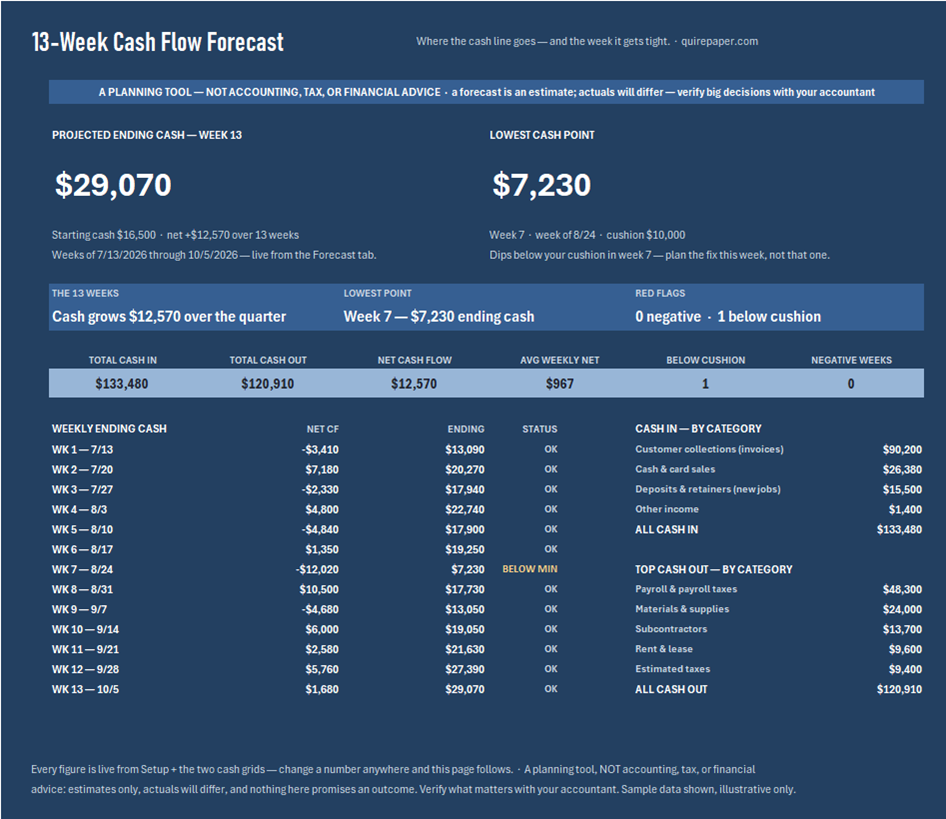Click the Negative Weeks value 0
The image size is (946, 819).
[851, 384]
